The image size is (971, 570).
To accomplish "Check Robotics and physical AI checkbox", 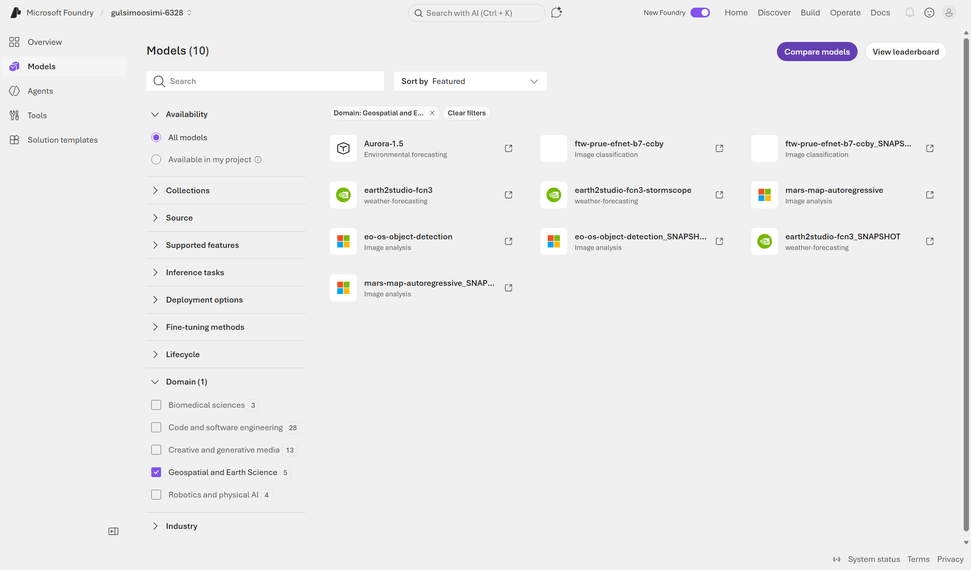I will pyautogui.click(x=156, y=494).
